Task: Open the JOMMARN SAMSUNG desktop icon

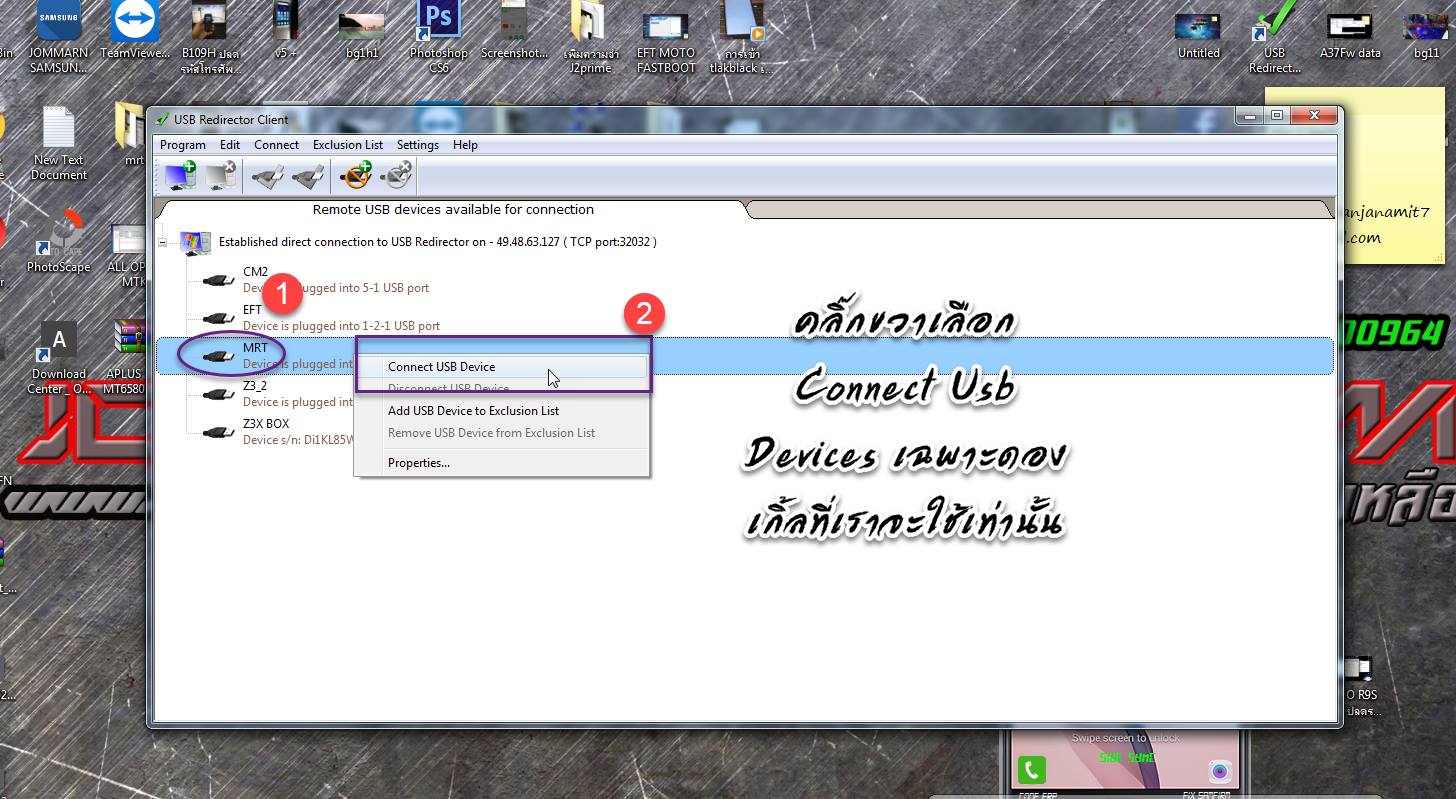Action: click(x=58, y=37)
